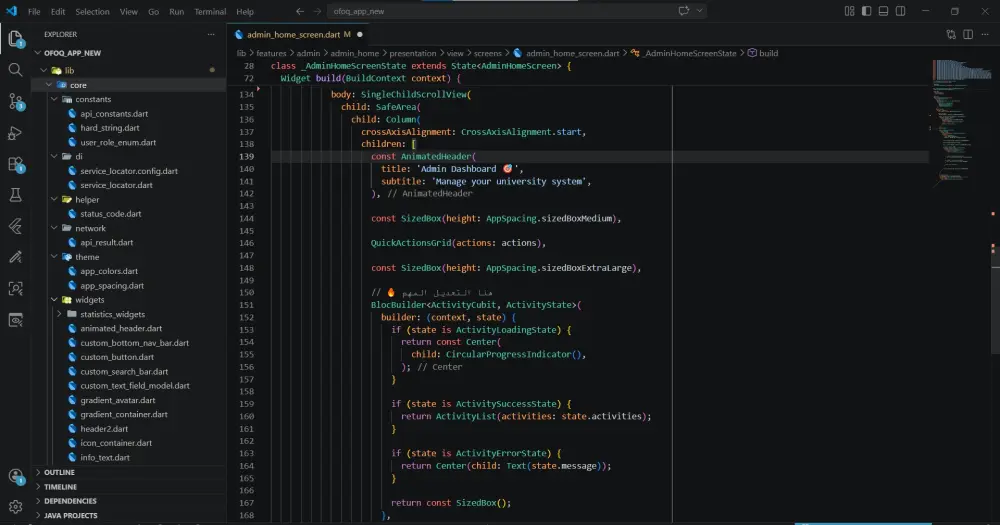The image size is (1000, 525).
Task: Open the Source Control view
Action: point(15,101)
